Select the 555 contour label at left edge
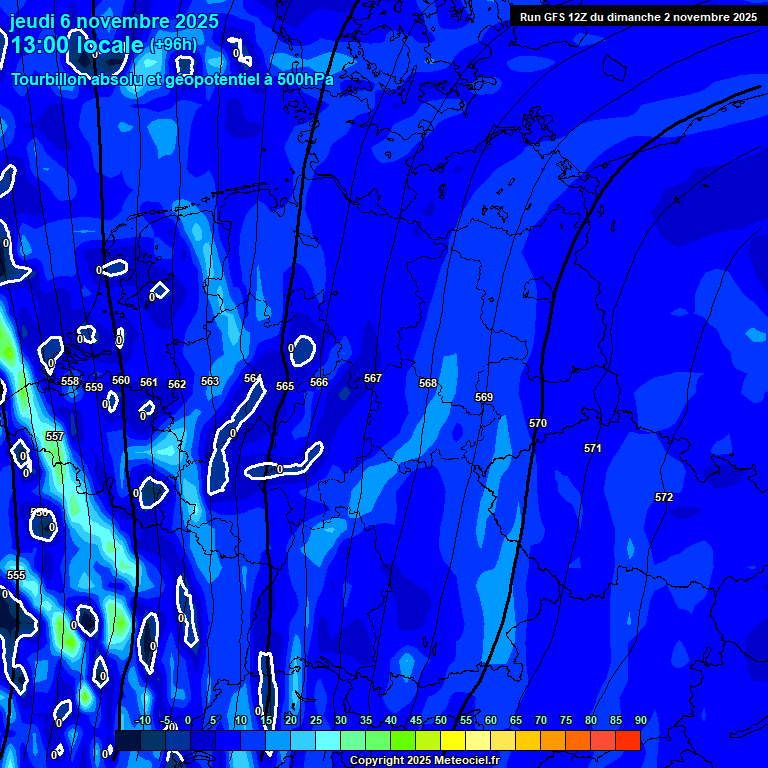The image size is (768, 768). pyautogui.click(x=16, y=575)
